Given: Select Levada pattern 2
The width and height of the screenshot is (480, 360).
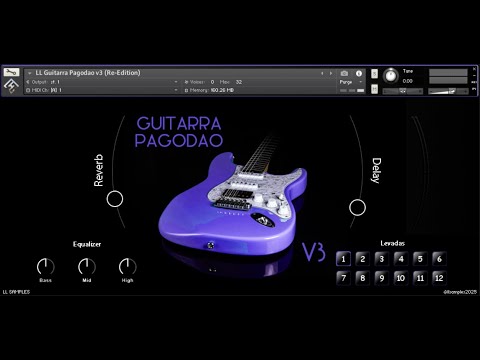Looking at the screenshot, I should click(363, 259).
